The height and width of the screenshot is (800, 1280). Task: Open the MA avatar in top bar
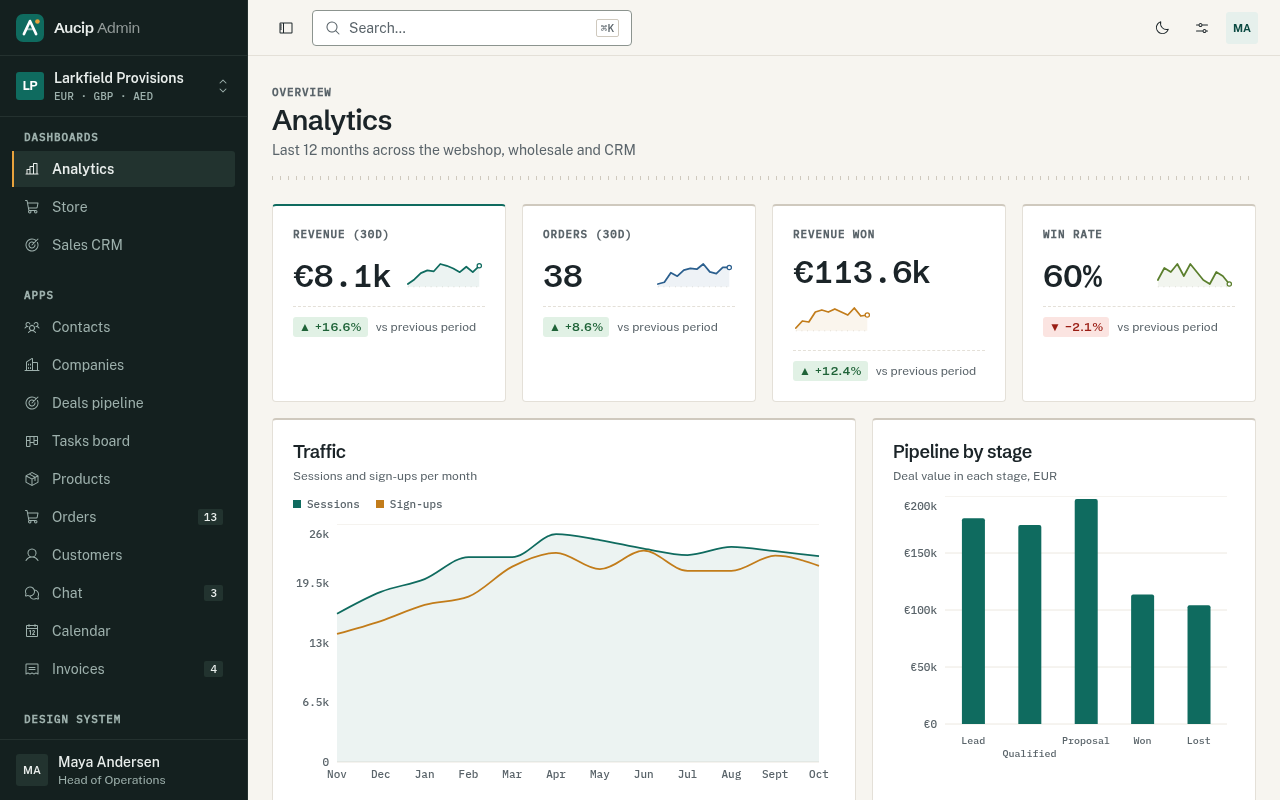[1242, 28]
